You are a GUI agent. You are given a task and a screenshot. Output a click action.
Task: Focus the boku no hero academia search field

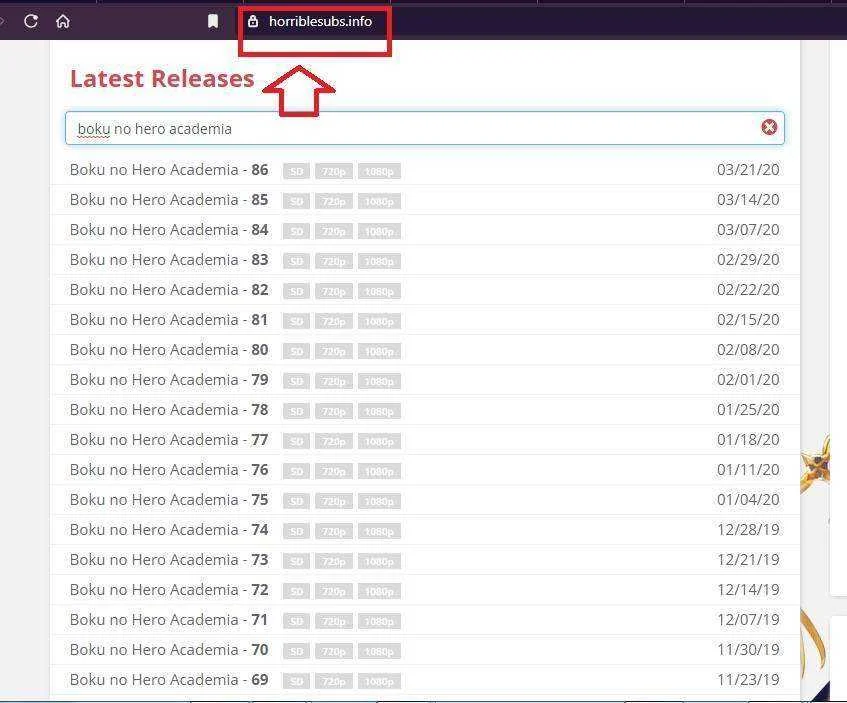pyautogui.click(x=425, y=129)
